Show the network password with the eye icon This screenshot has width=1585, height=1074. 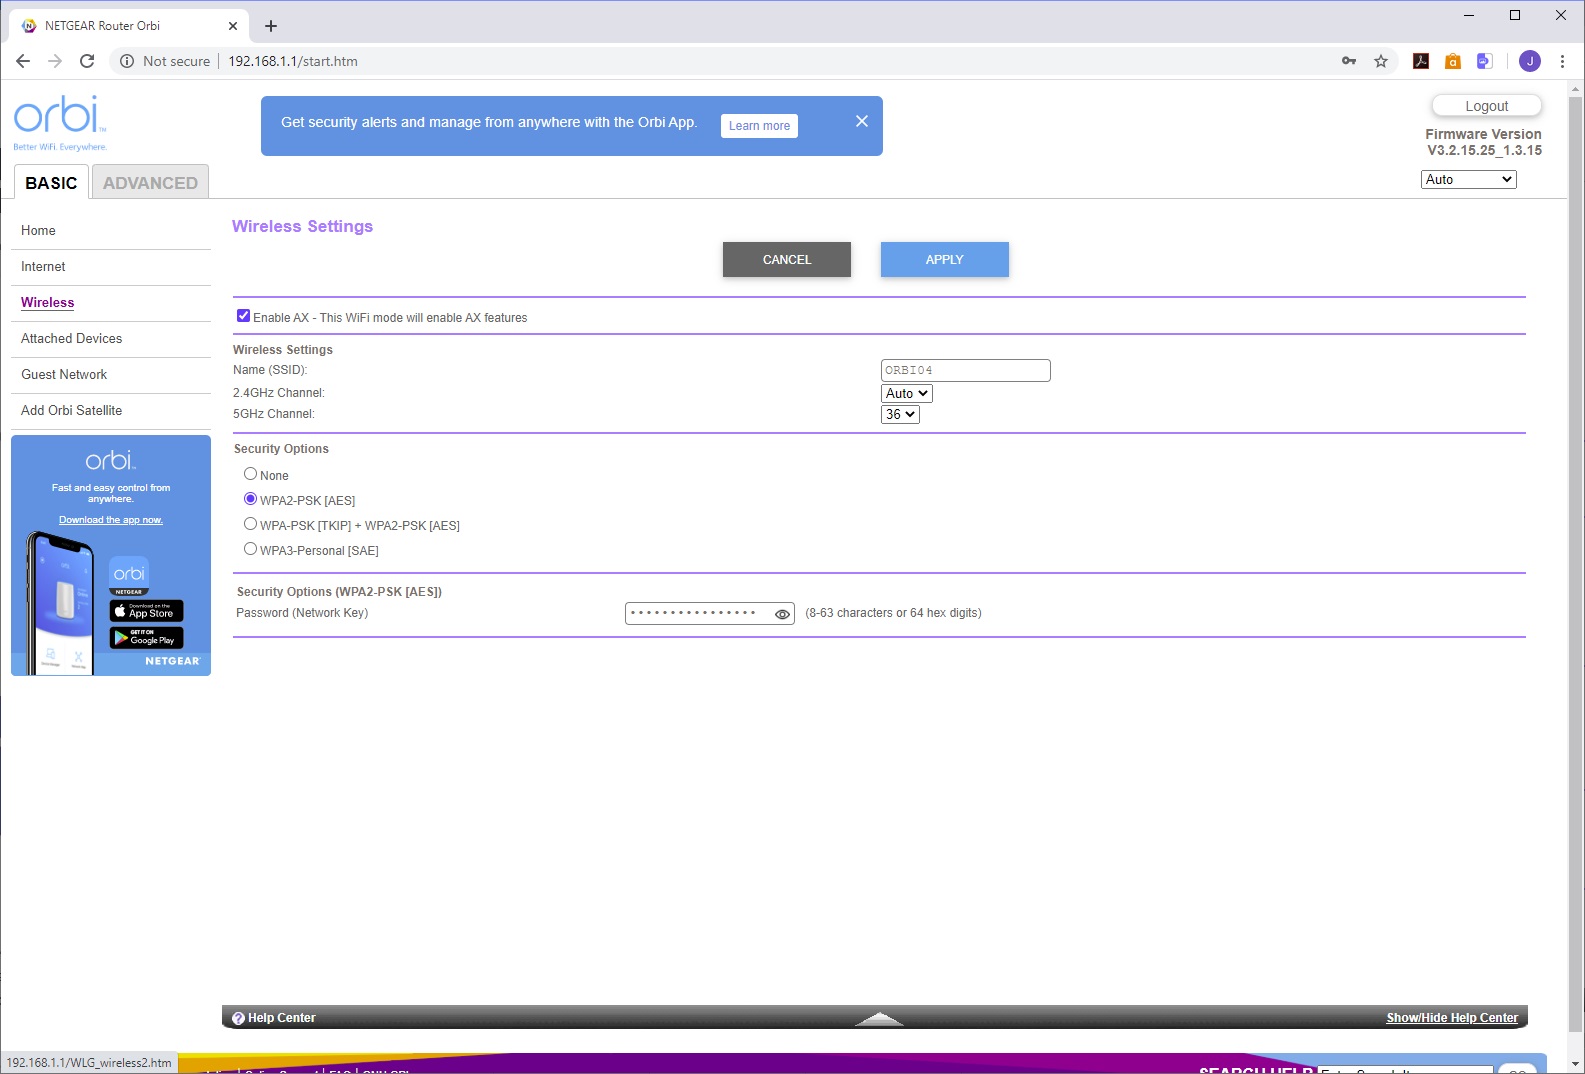pyautogui.click(x=783, y=614)
